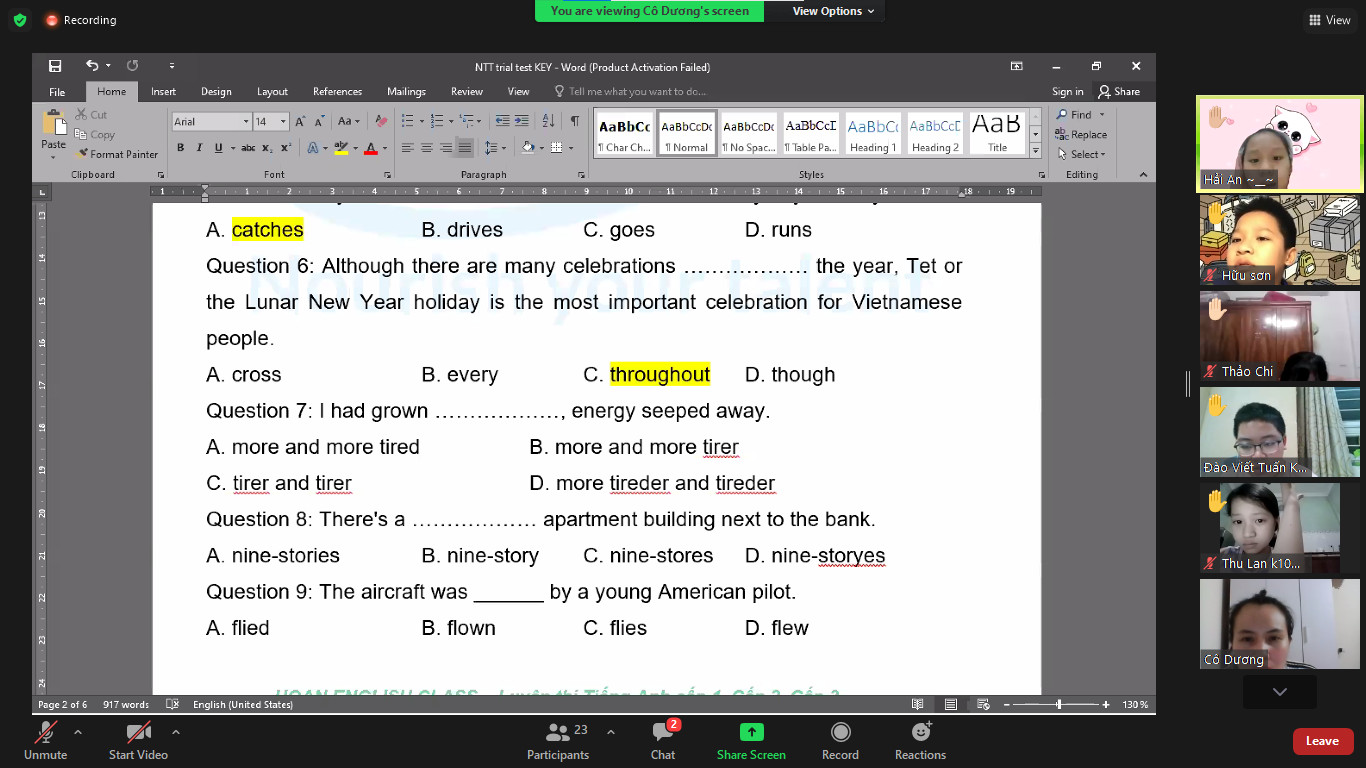
Task: Open the References tab
Action: pos(337,91)
